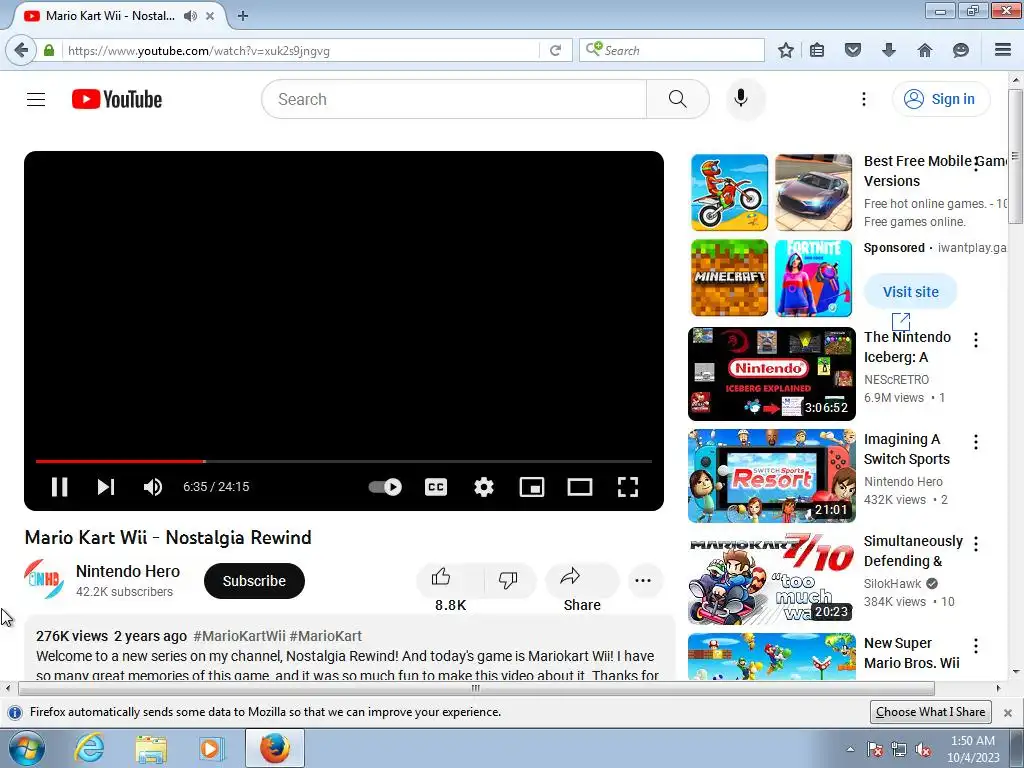Dismiss the Firefox data notification bar
Screen dimensions: 1024x768
tap(1008, 712)
